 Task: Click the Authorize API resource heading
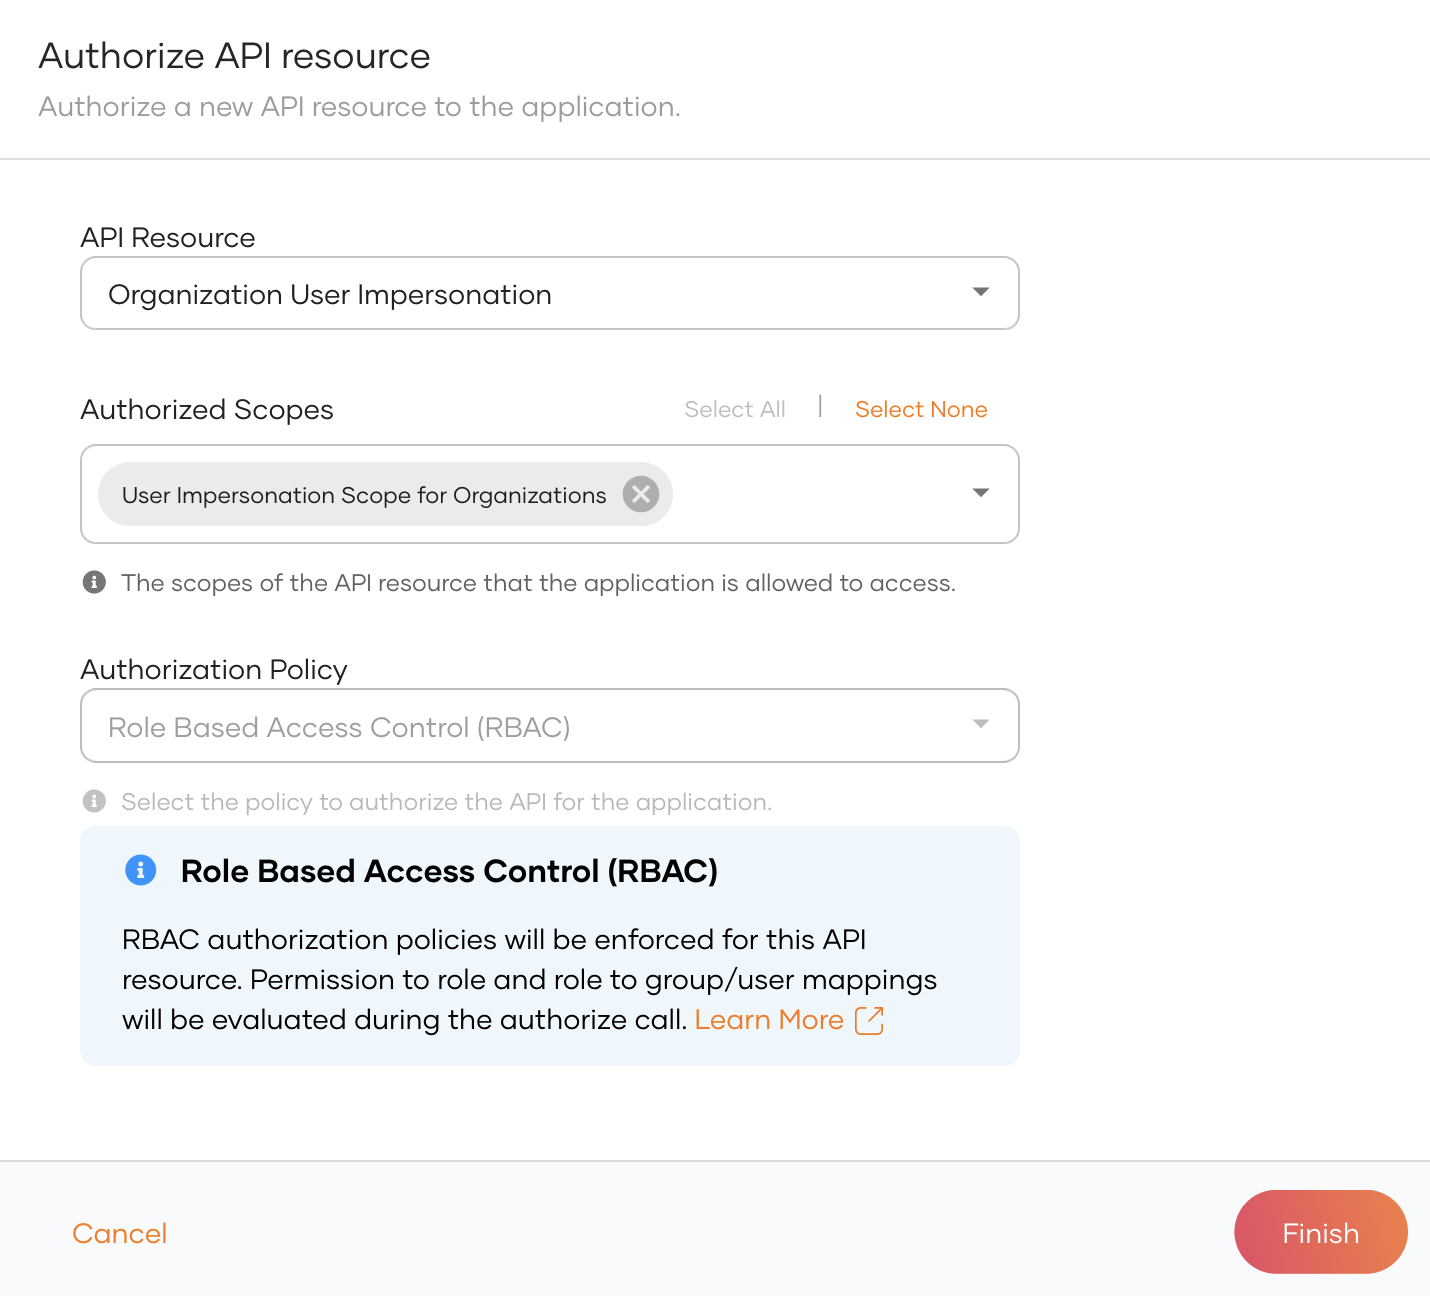234,56
